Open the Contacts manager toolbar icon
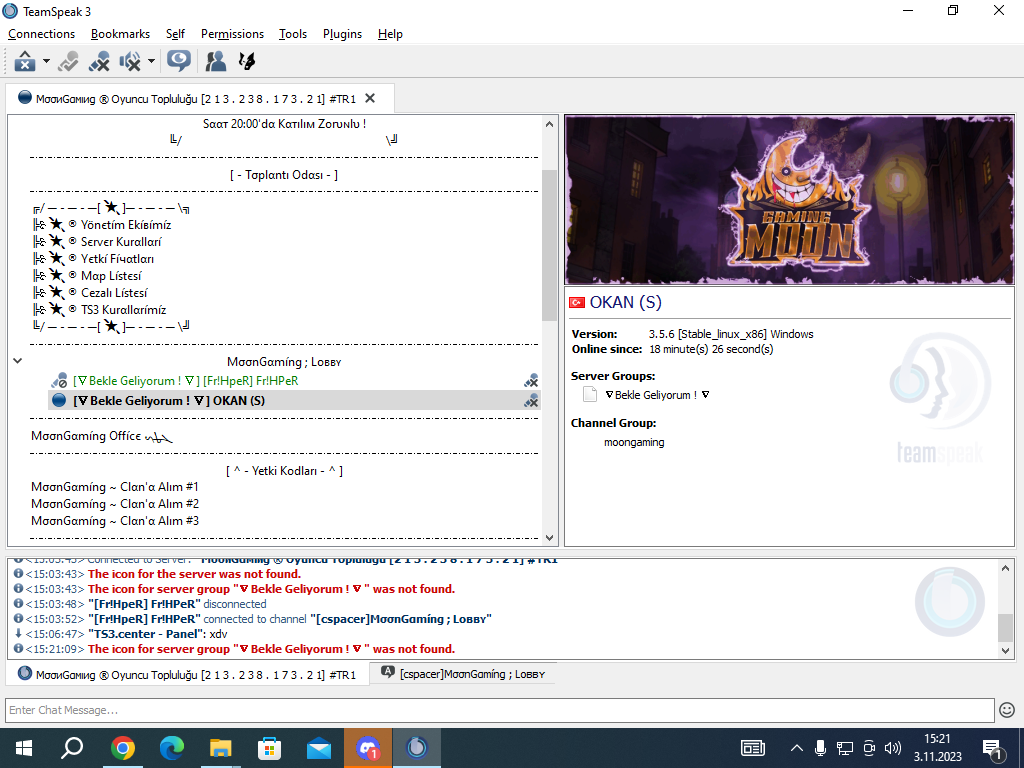The width and height of the screenshot is (1024, 768). pos(216,61)
